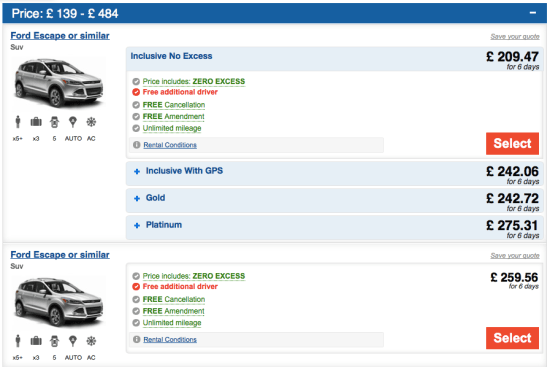Expand the Inclusive With GPS package
This screenshot has height=367, width=550.
pyautogui.click(x=137, y=172)
